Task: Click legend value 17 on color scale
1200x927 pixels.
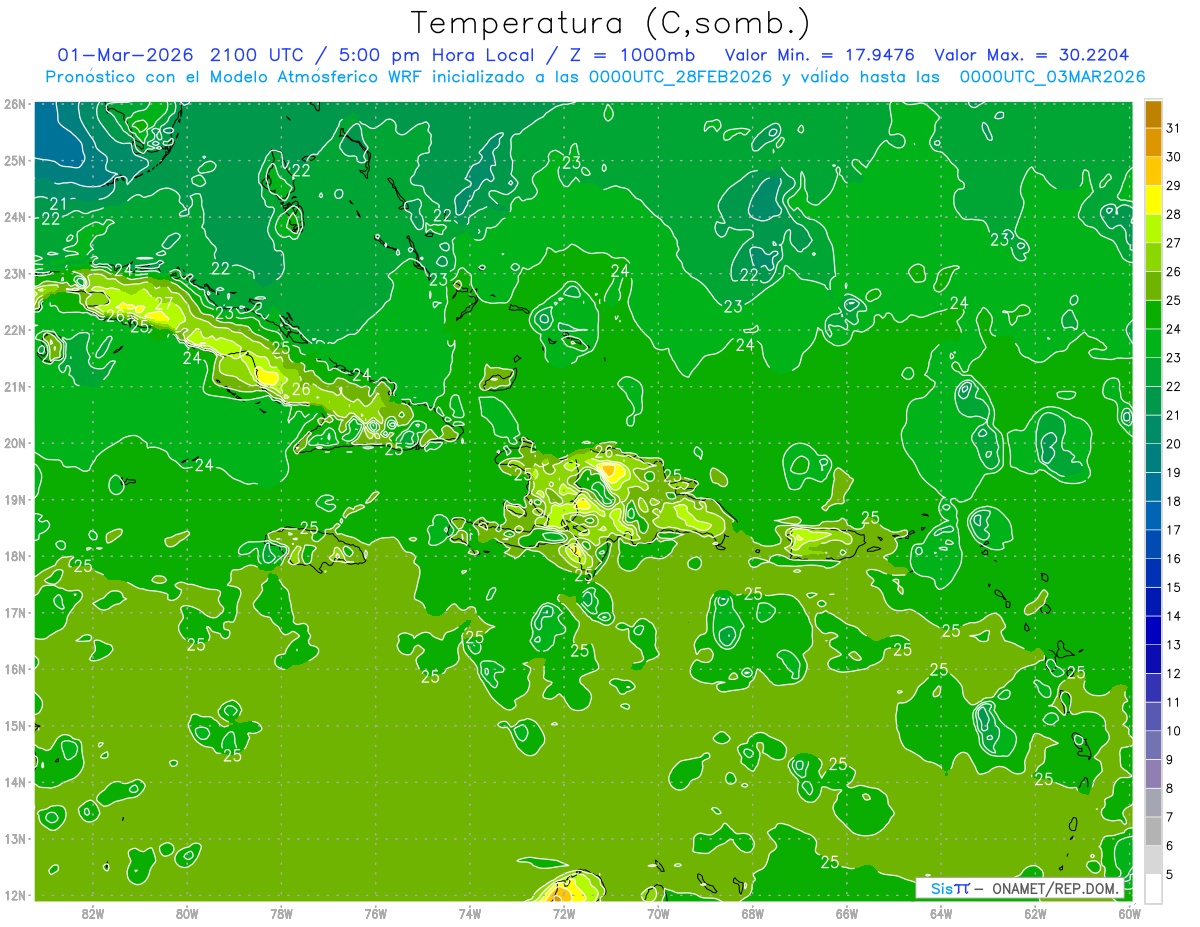Action: pos(1173,530)
